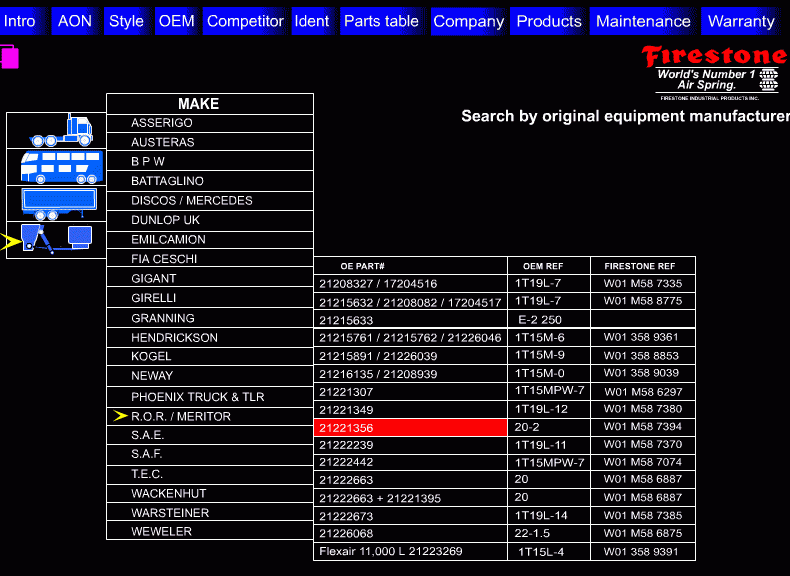Screen dimensions: 790x576
Task: Select part number 21222239
Action: pos(410,445)
